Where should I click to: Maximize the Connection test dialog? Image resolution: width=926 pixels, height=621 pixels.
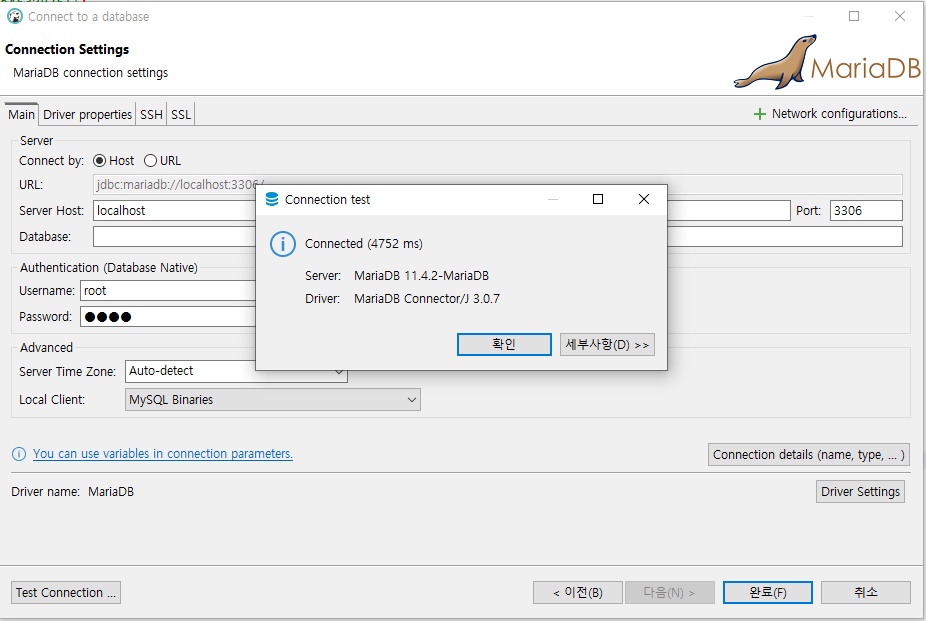[598, 200]
